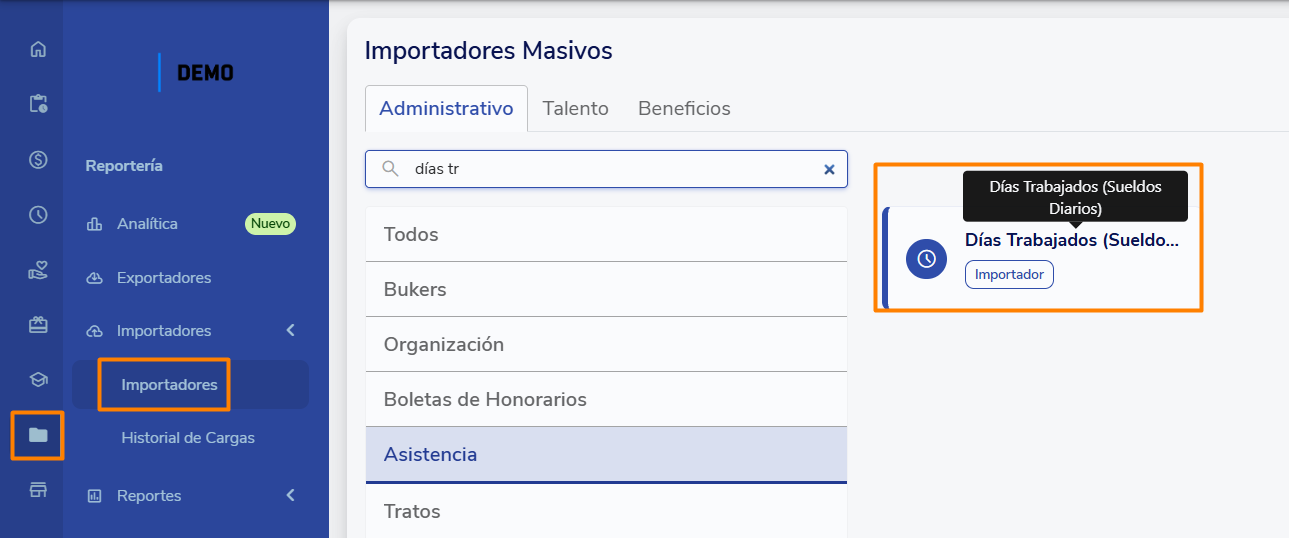Open the home icon in sidebar

[38, 49]
